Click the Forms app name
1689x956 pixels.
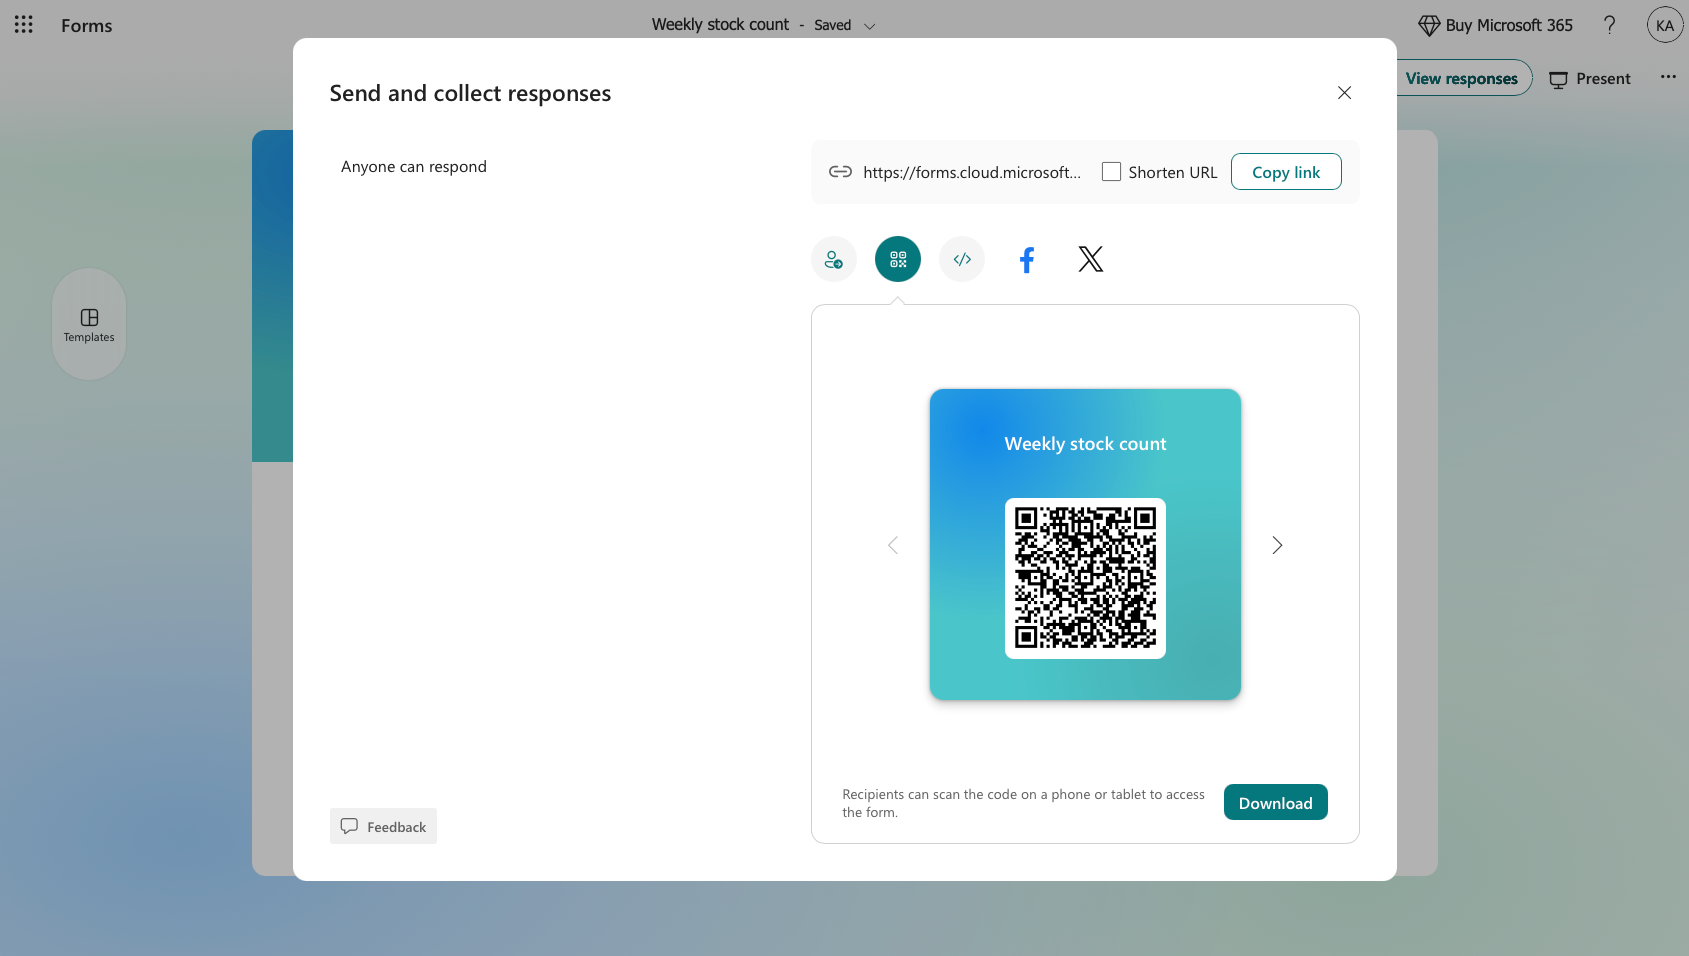pyautogui.click(x=87, y=26)
